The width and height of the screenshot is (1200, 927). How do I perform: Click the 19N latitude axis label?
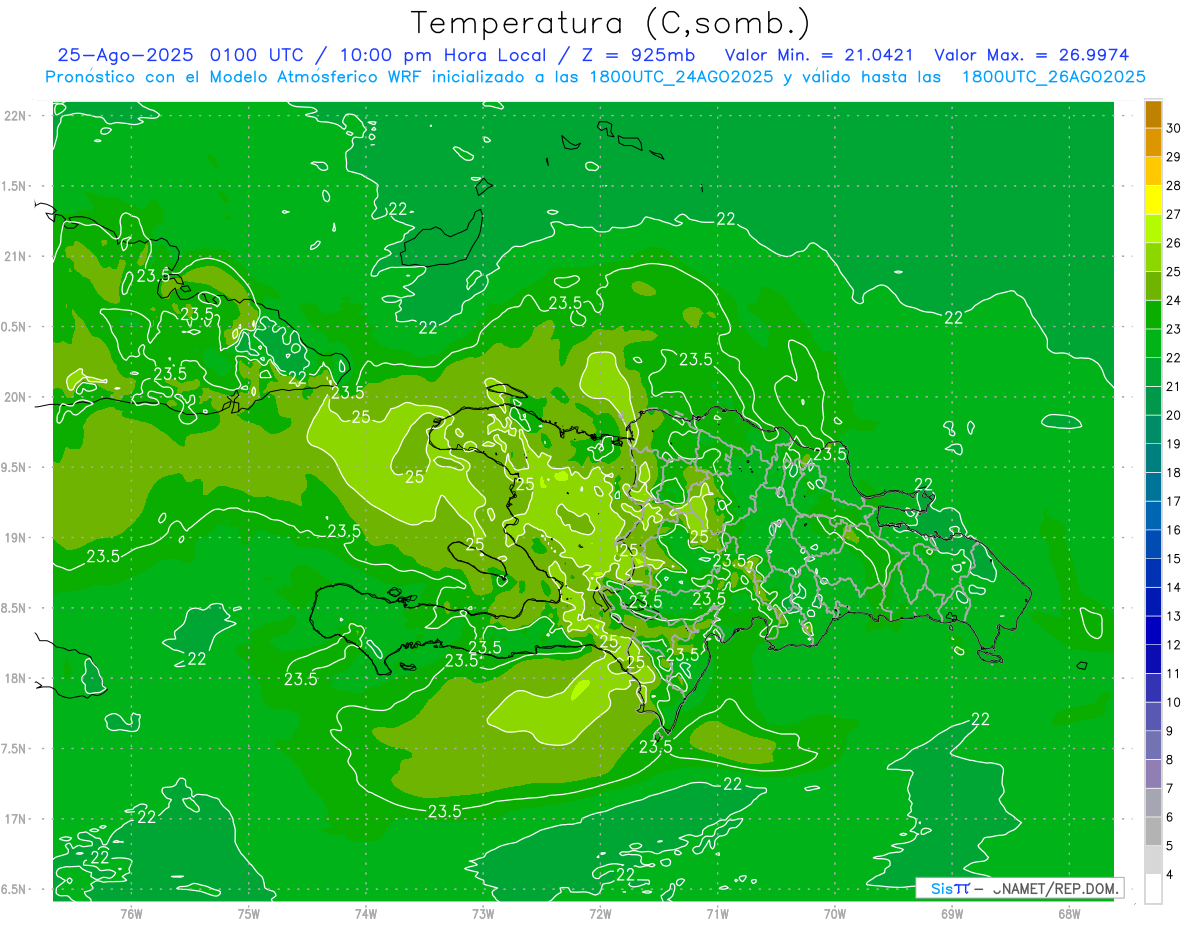pyautogui.click(x=17, y=538)
